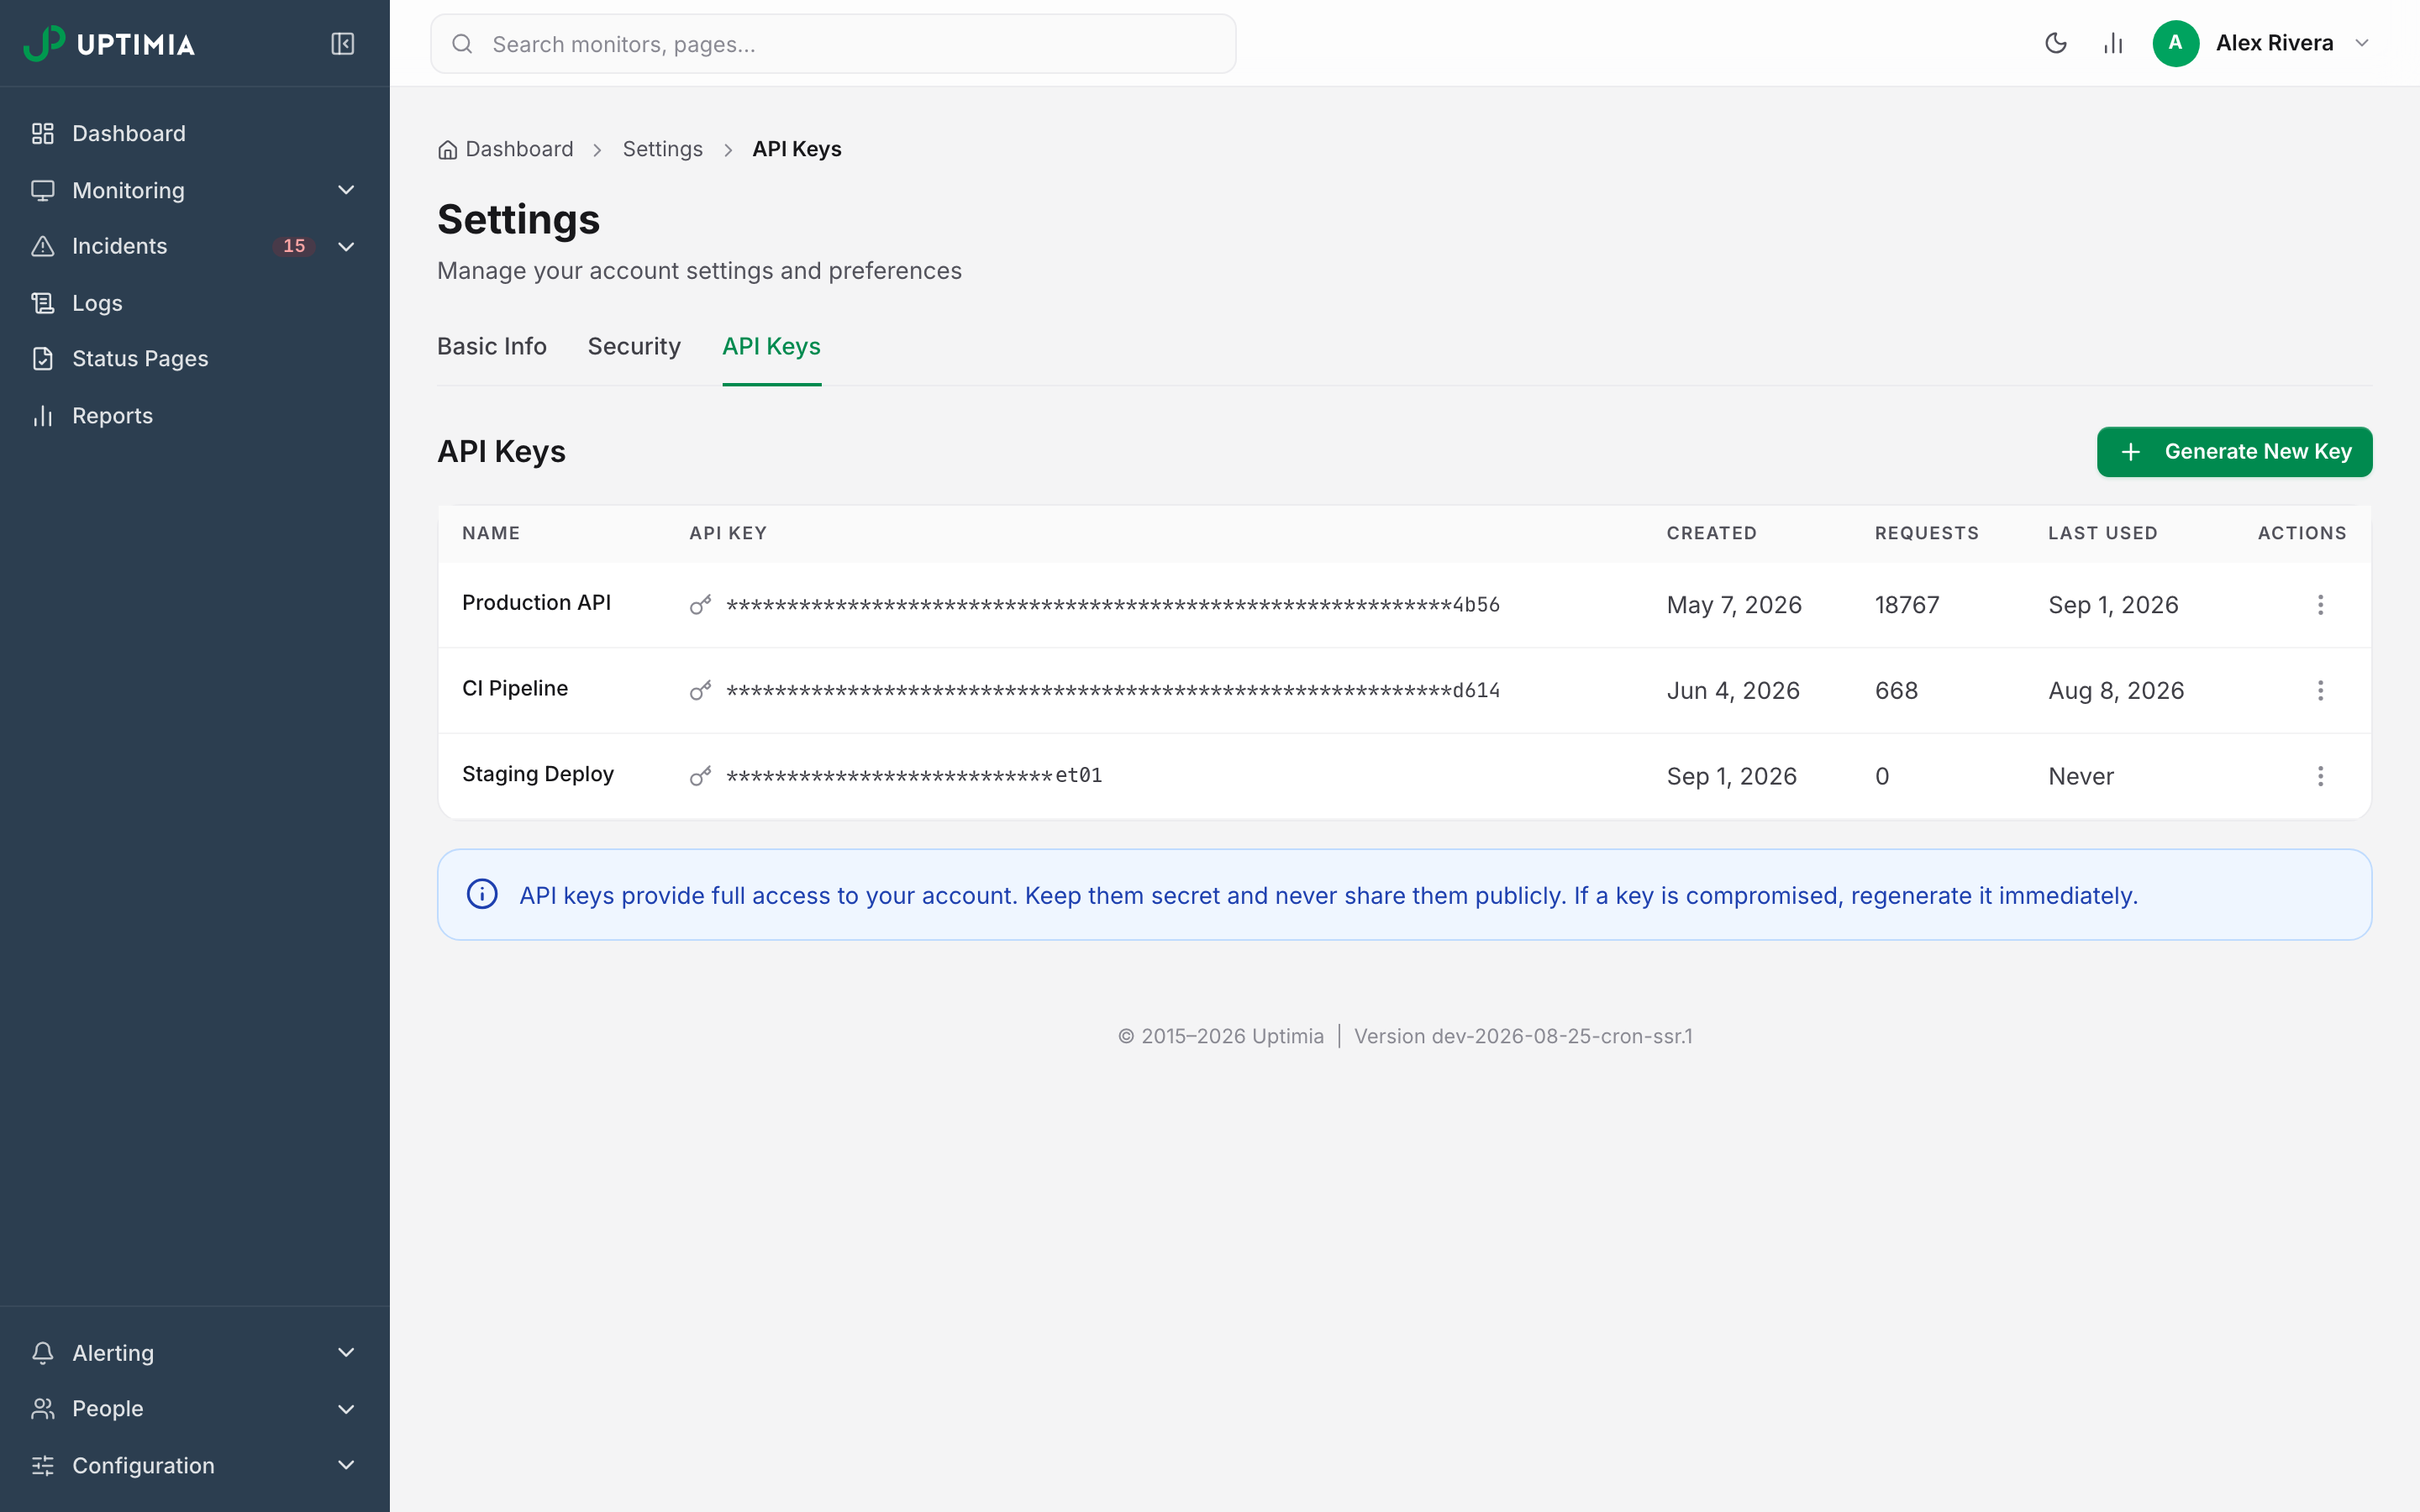The image size is (2420, 1512).
Task: Switch to the Security tab
Action: (634, 346)
